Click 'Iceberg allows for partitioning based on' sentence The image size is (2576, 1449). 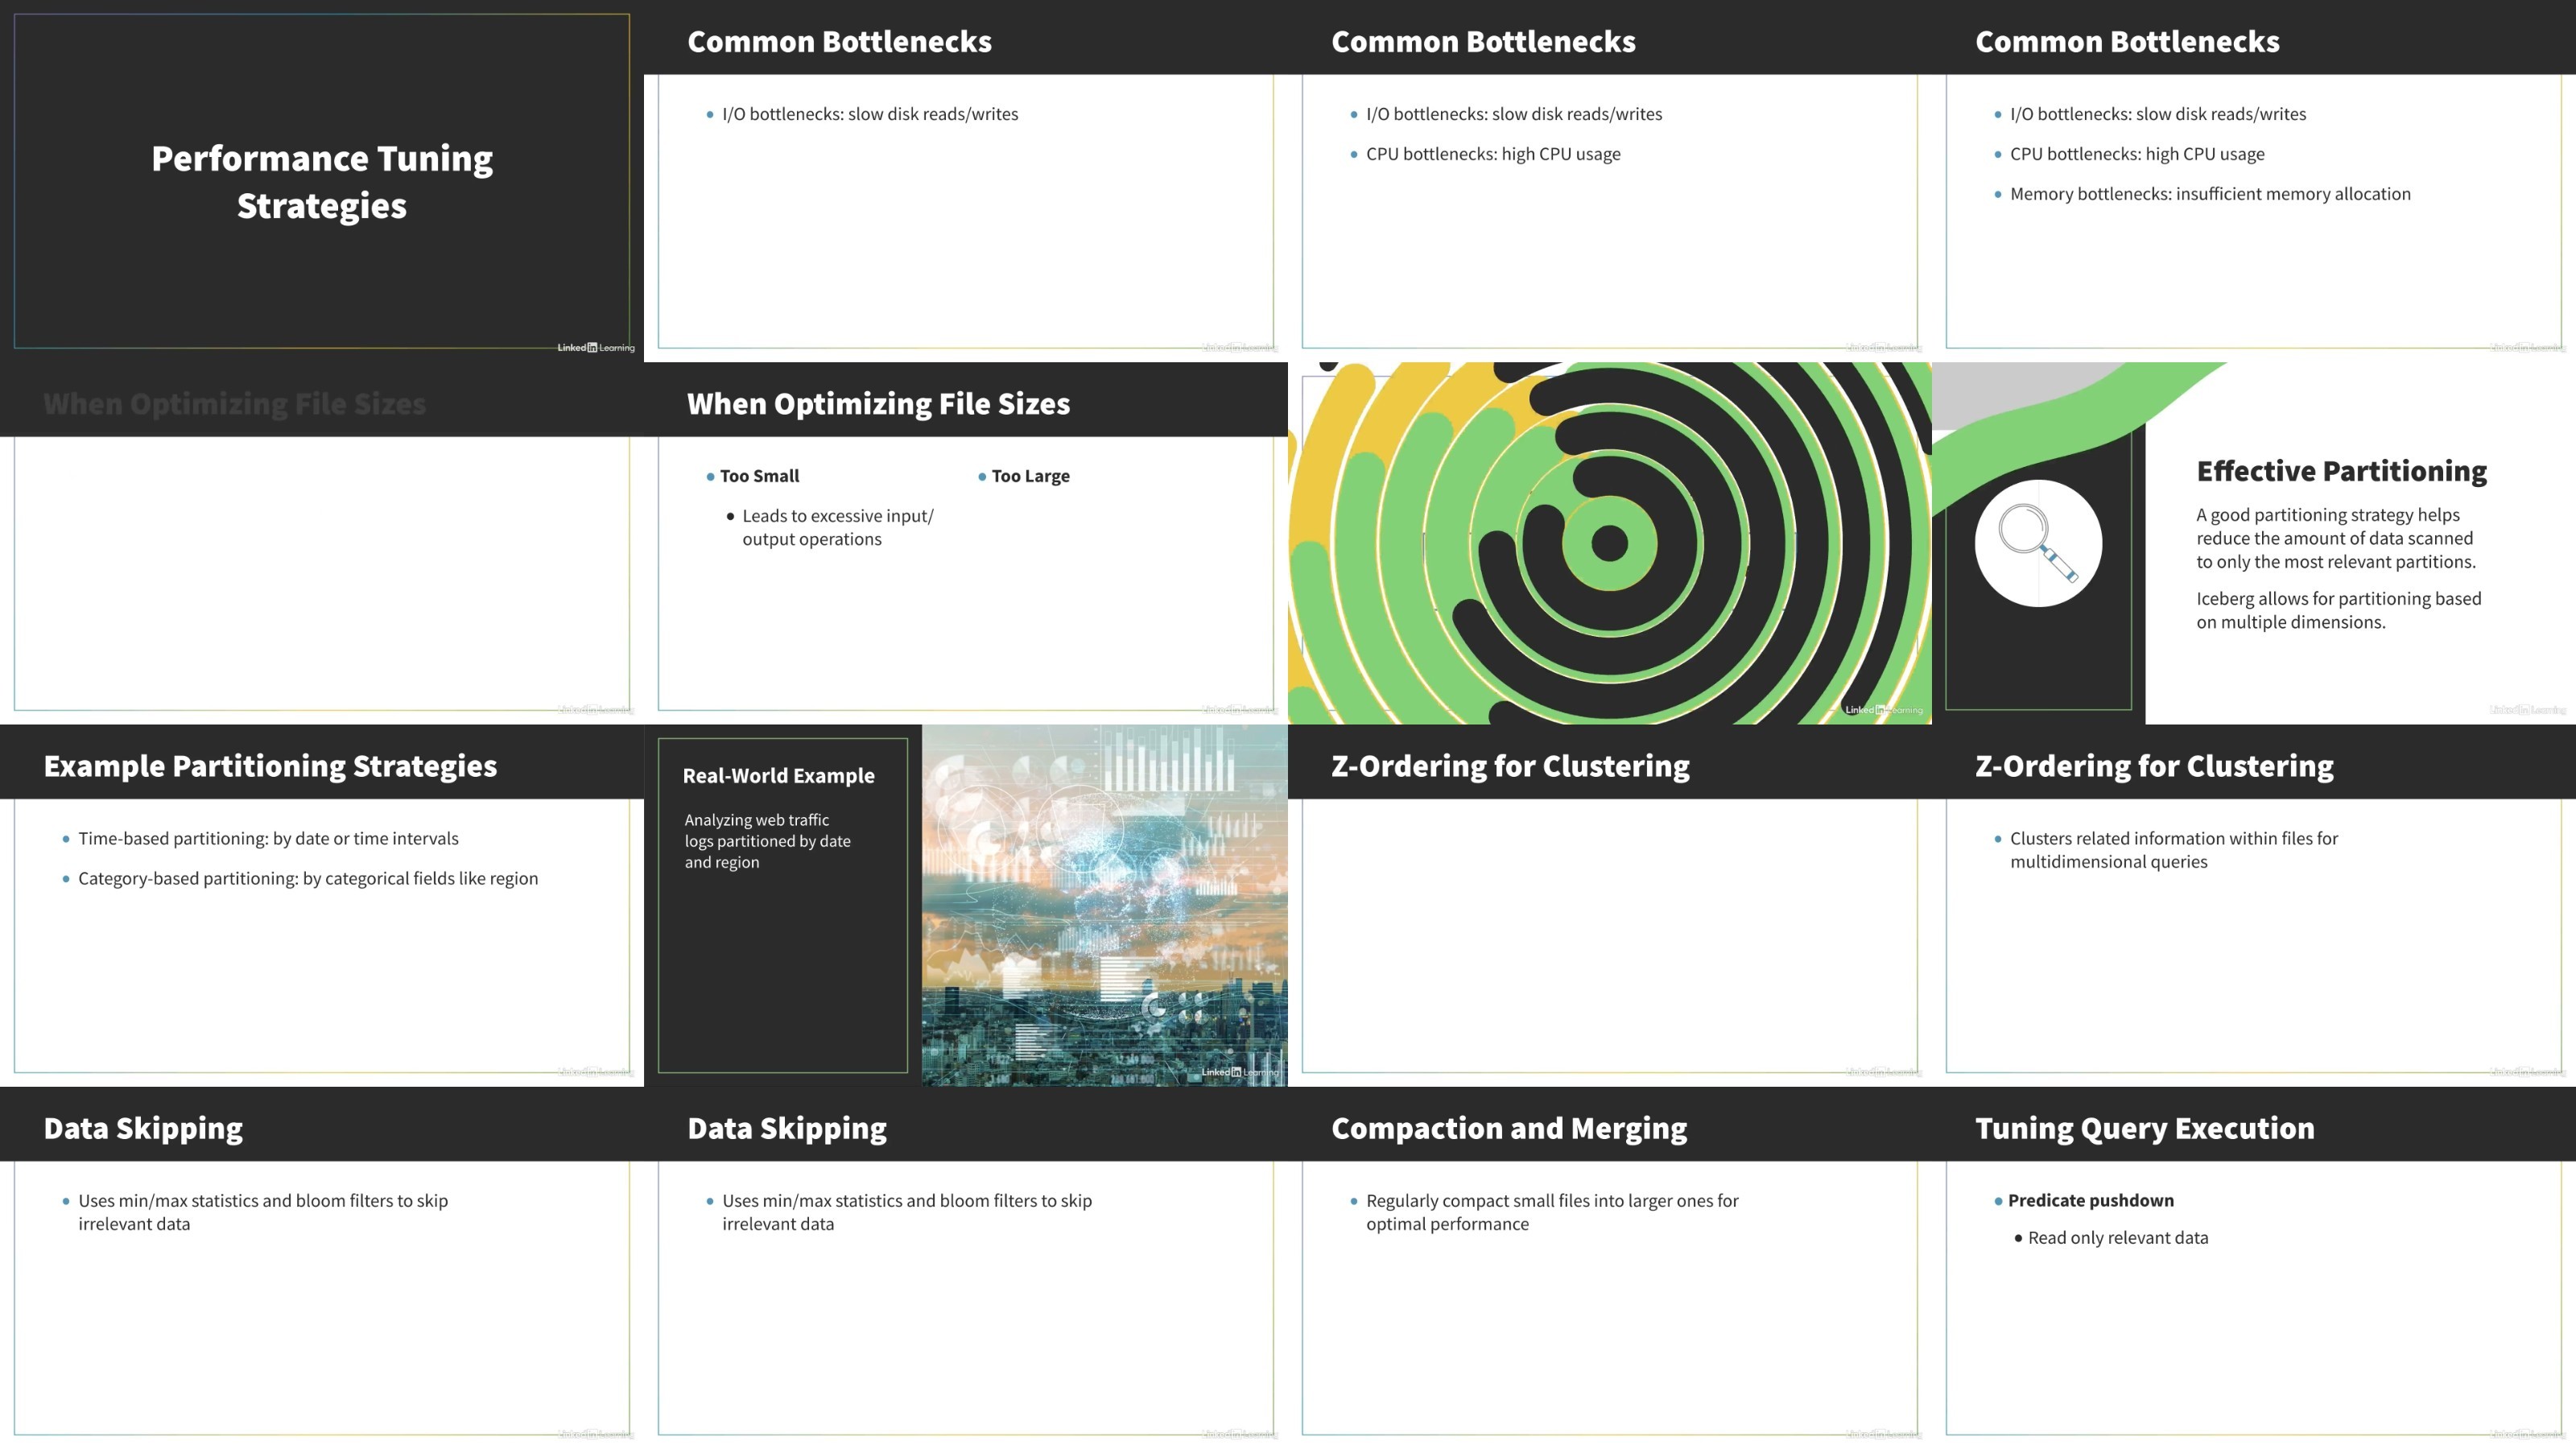[x=2338, y=610]
